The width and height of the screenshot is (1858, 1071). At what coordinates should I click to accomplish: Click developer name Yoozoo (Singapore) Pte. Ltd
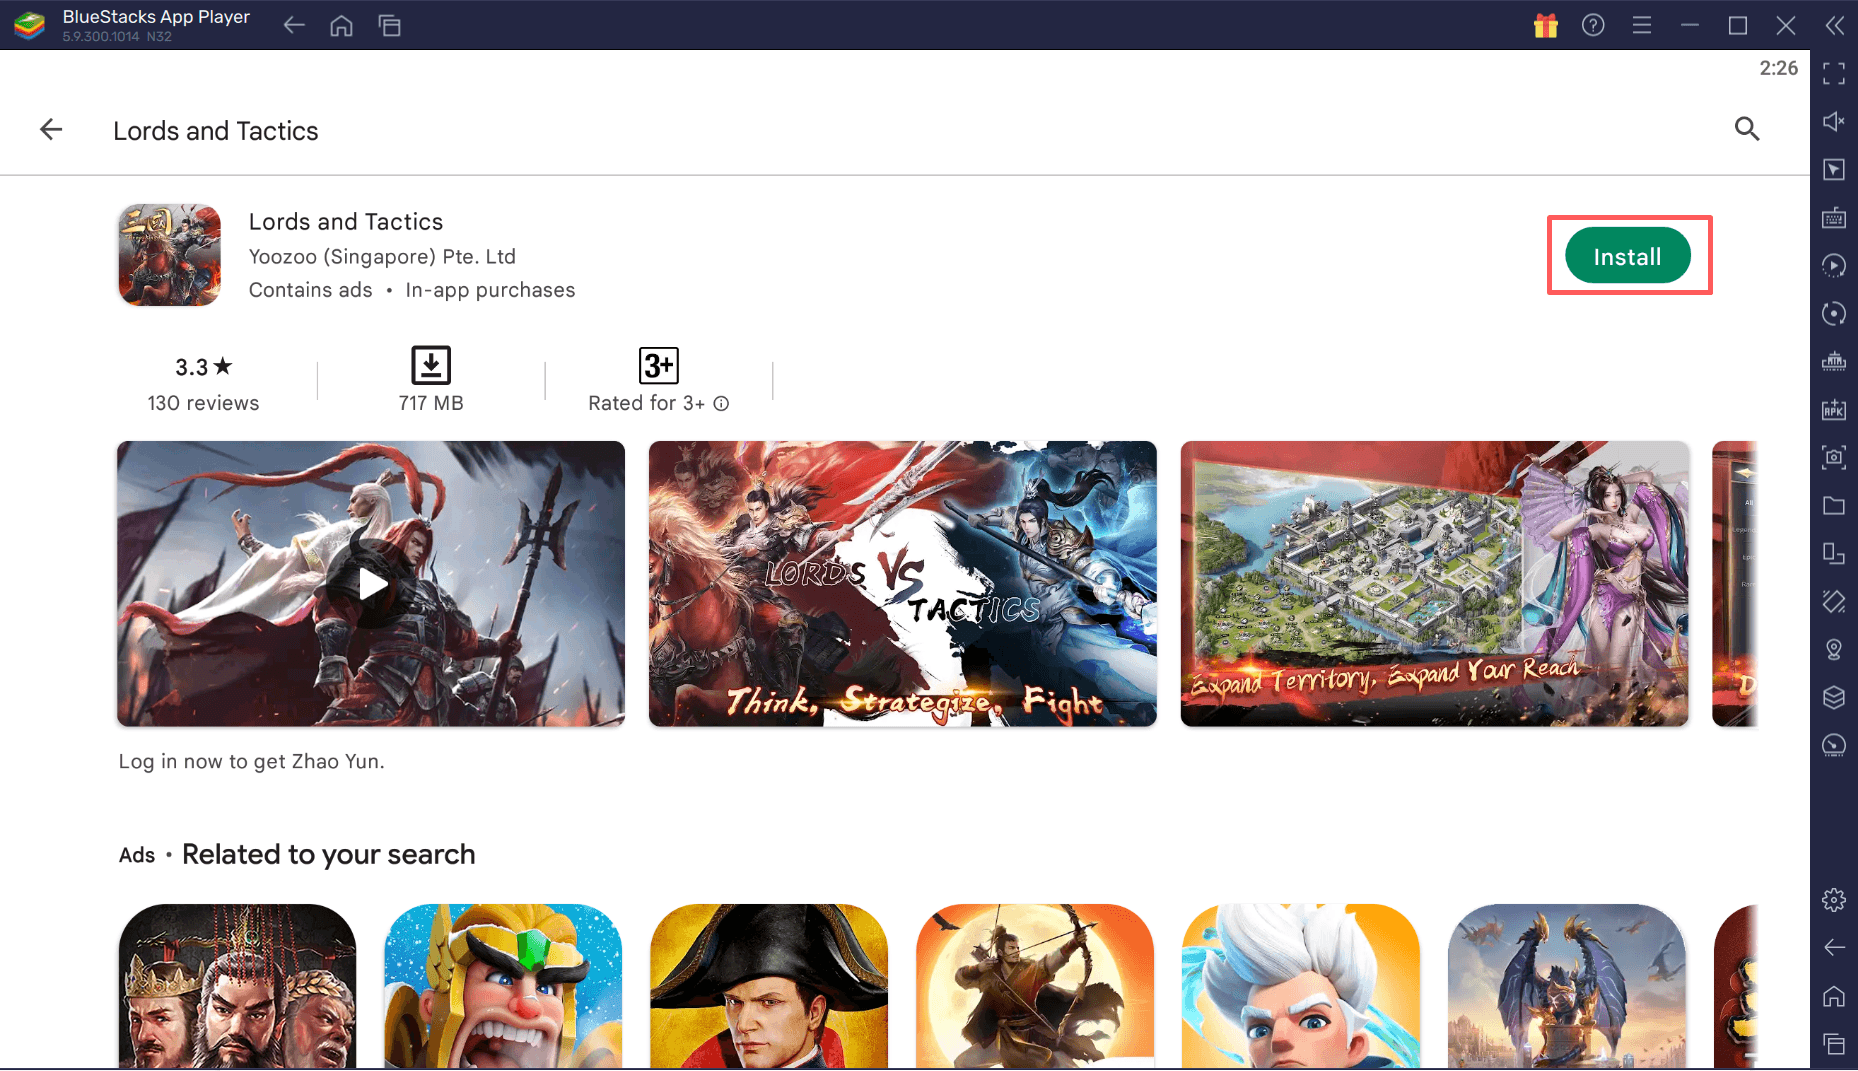tap(382, 257)
